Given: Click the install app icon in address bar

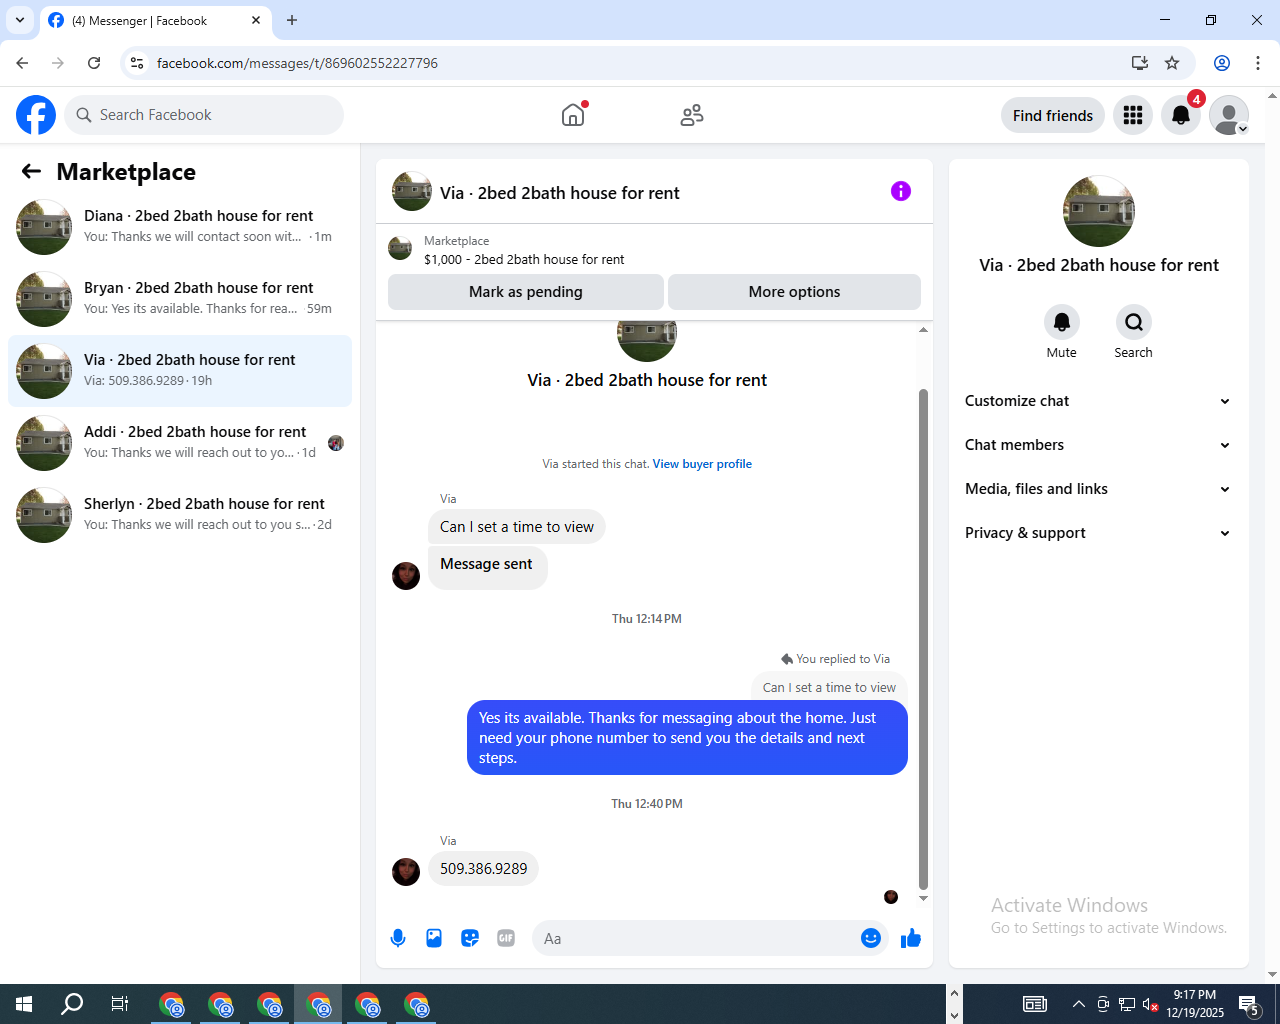Looking at the screenshot, I should click(1139, 63).
